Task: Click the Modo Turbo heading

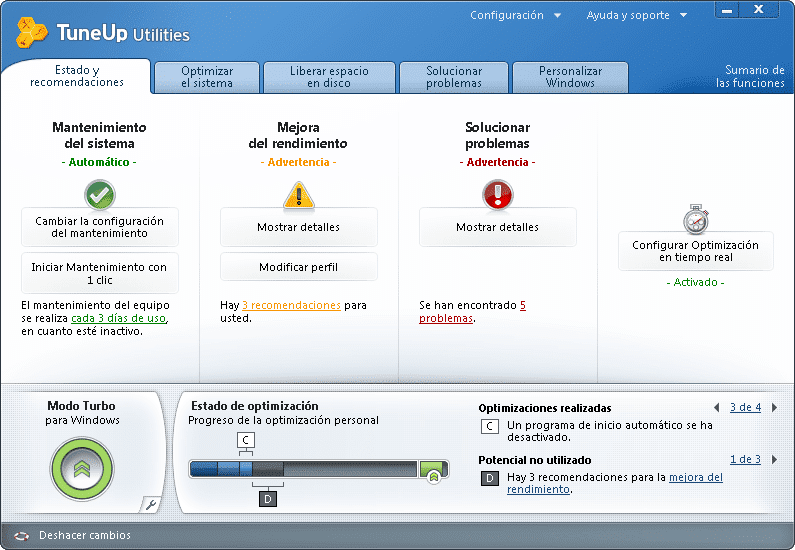Action: (x=82, y=406)
